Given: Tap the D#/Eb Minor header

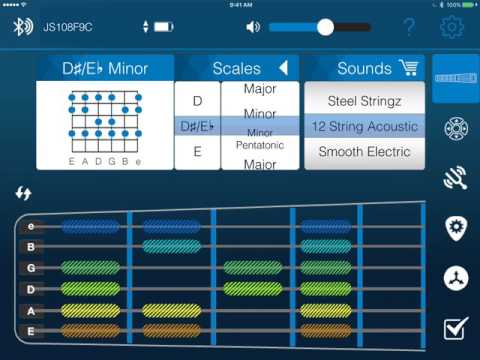Looking at the screenshot, I should coord(105,68).
